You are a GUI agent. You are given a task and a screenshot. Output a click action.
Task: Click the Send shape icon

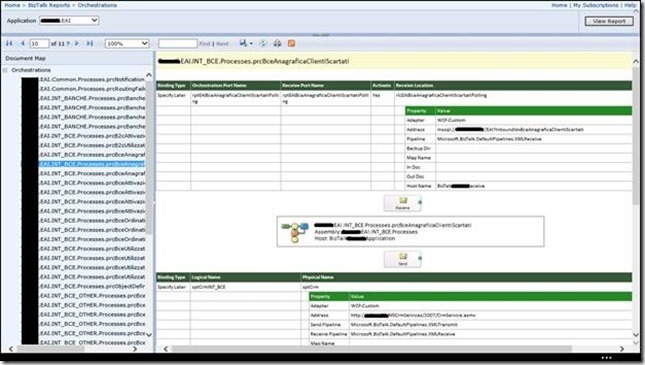point(403,259)
